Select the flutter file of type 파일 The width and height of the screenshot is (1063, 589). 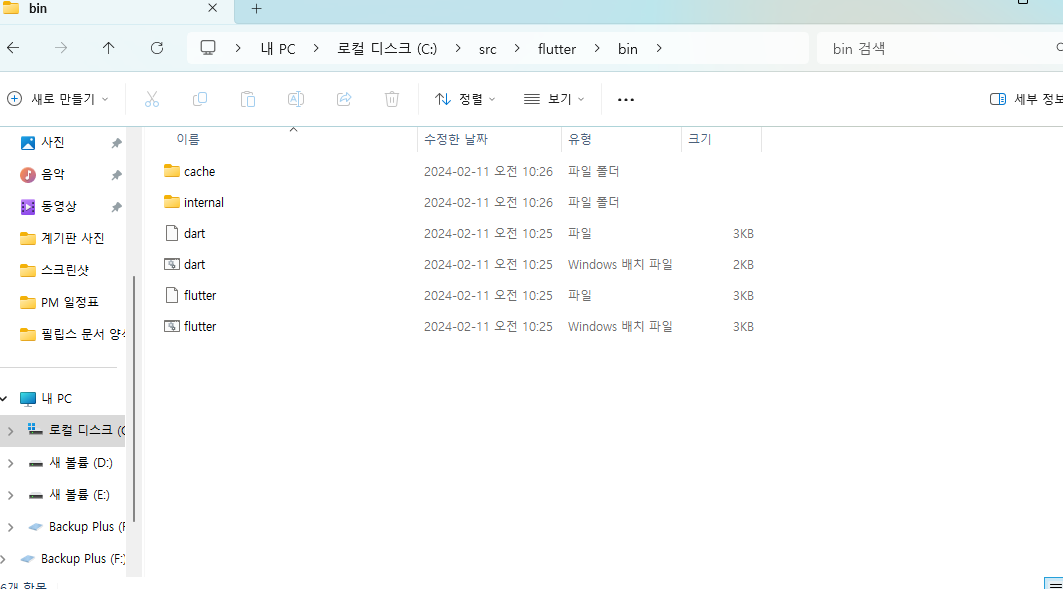(x=199, y=296)
